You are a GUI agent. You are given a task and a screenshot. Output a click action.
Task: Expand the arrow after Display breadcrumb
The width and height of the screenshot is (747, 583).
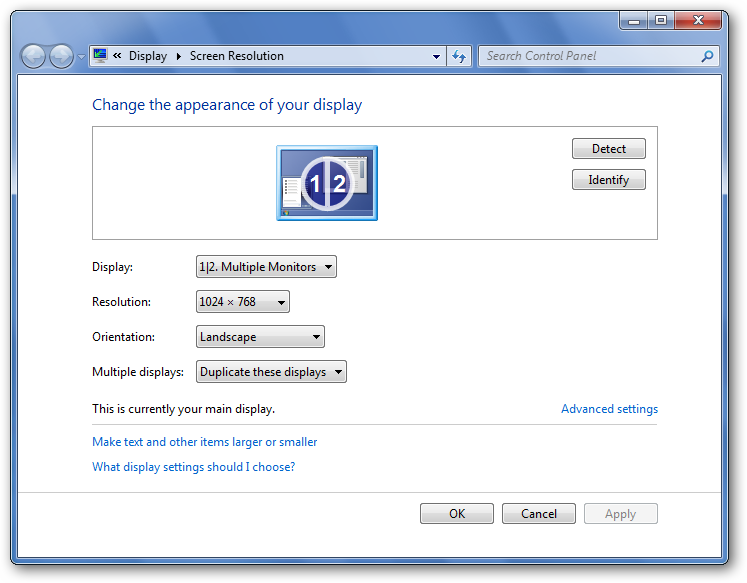[179, 56]
